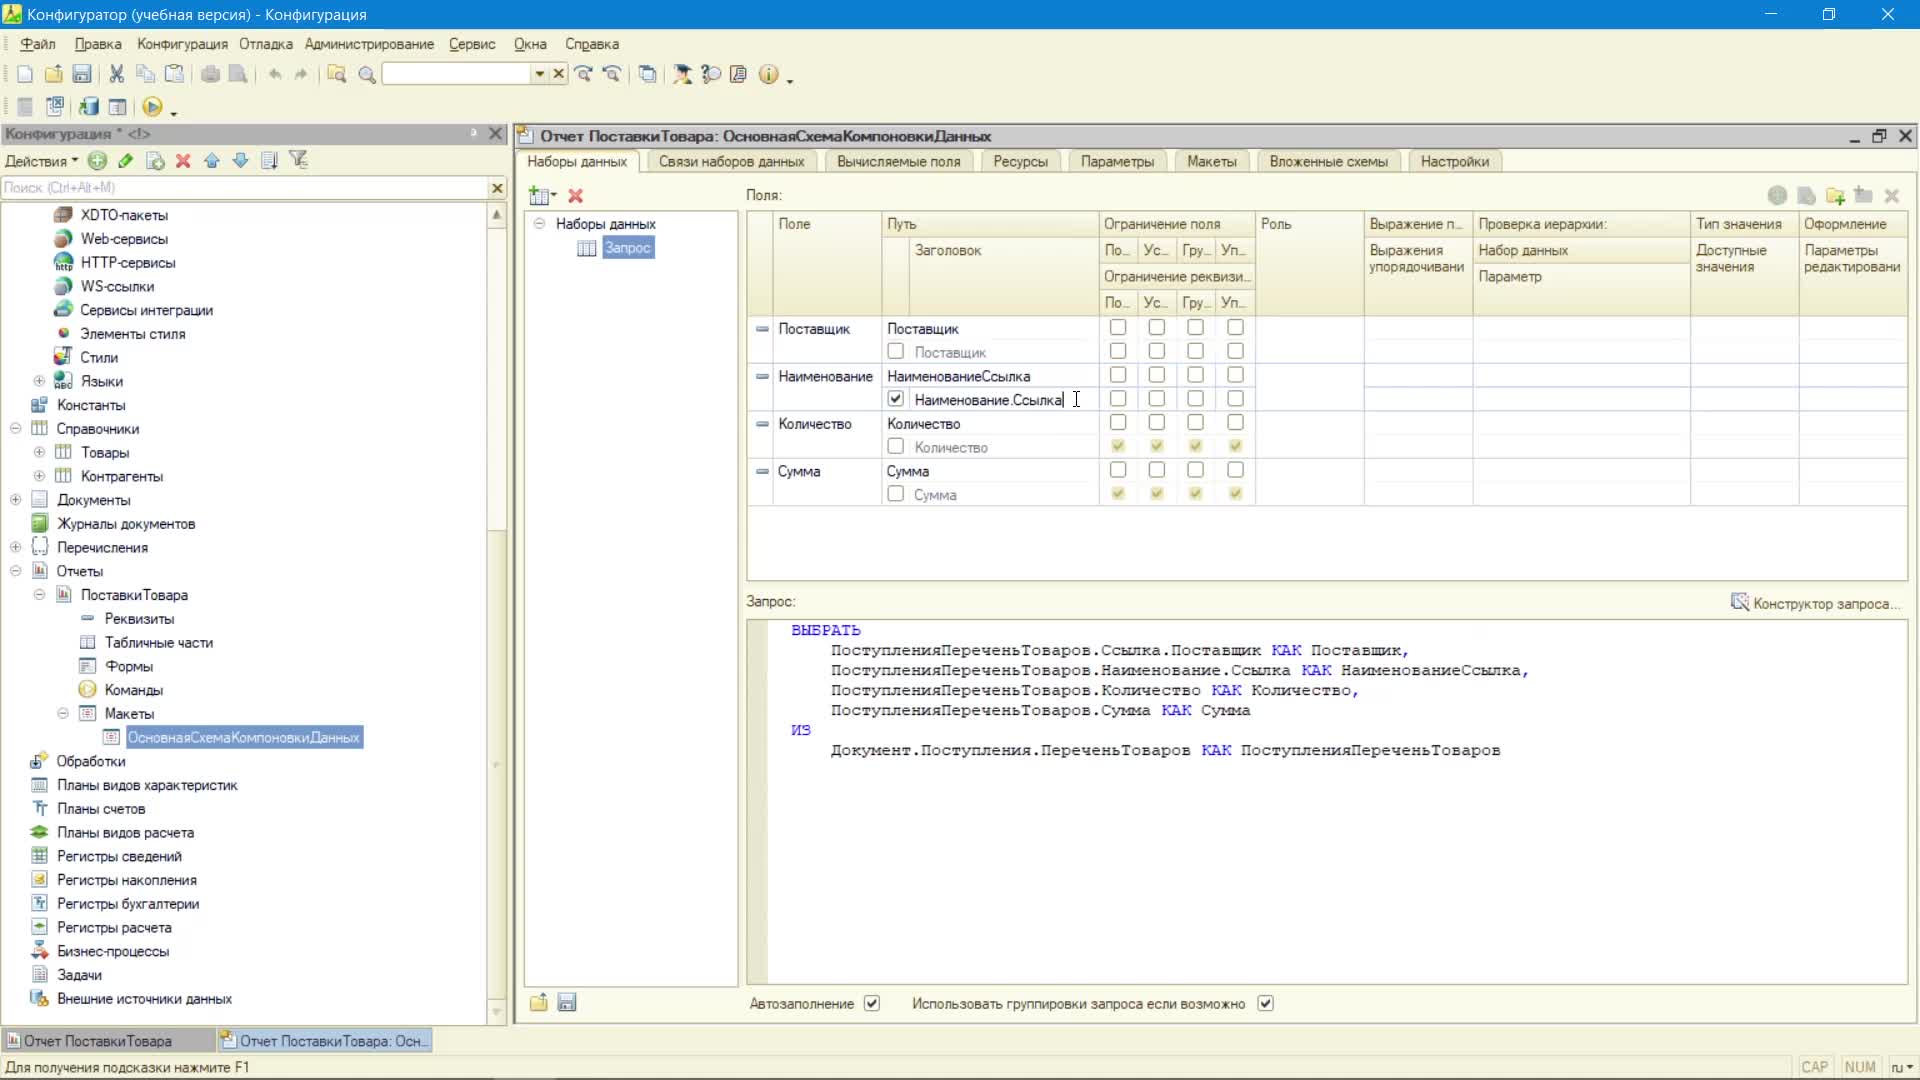Click the Copy toolbar icon
The width and height of the screenshot is (1920, 1080).
145,74
